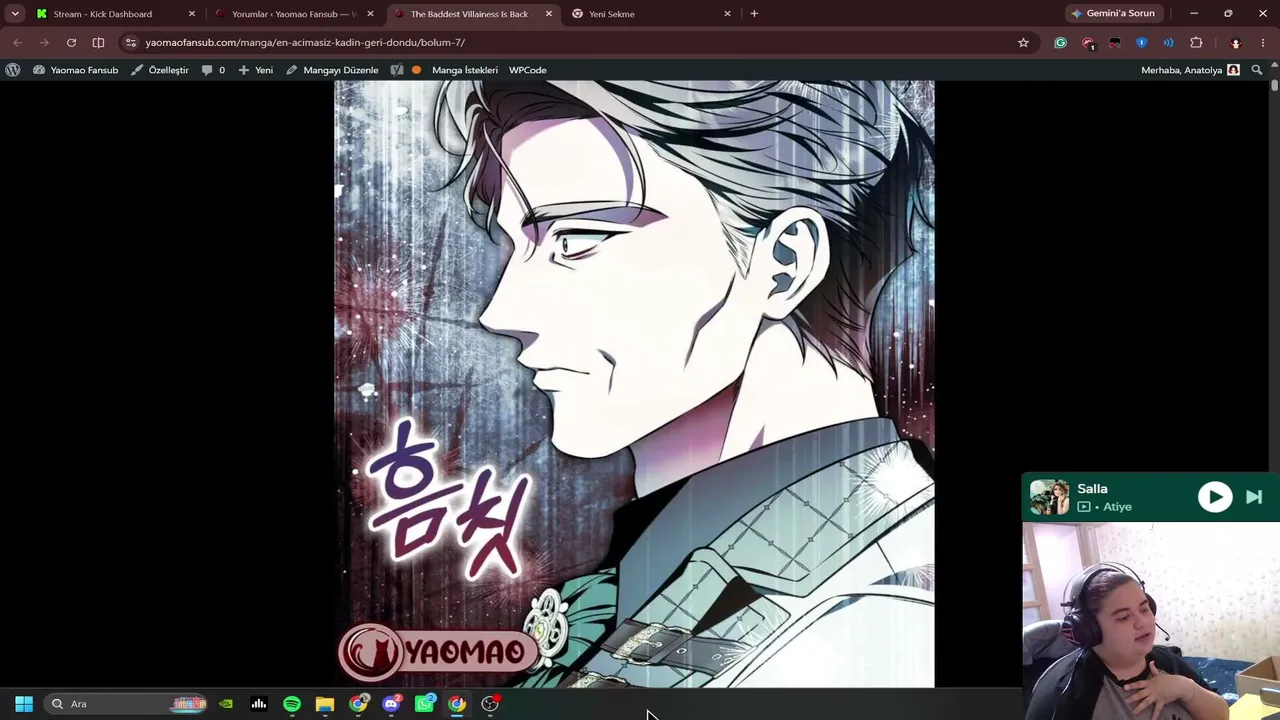View the manga page panel image
The image size is (1280, 720).
[x=634, y=384]
